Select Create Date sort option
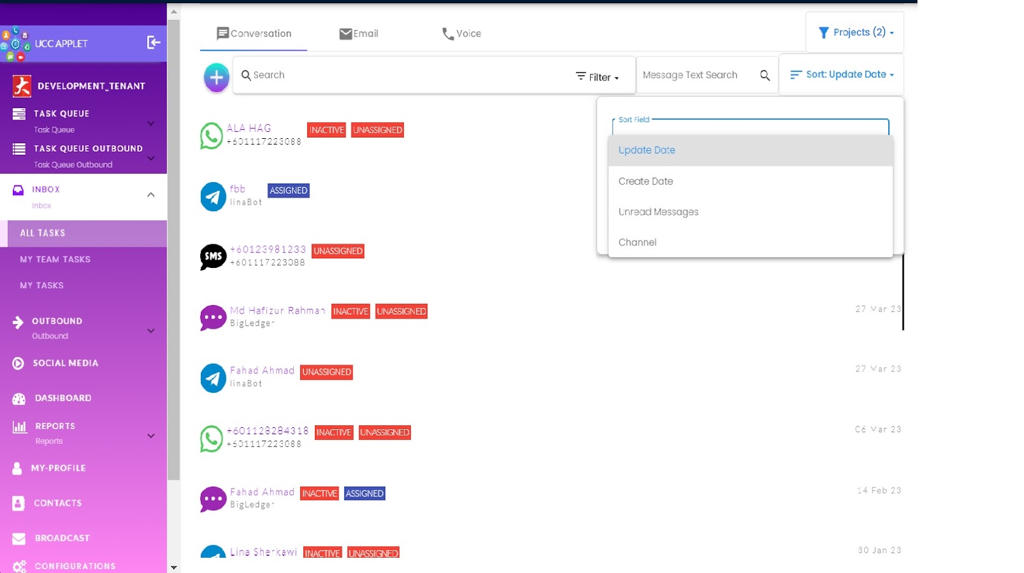This screenshot has height=573, width=1024. pos(646,182)
